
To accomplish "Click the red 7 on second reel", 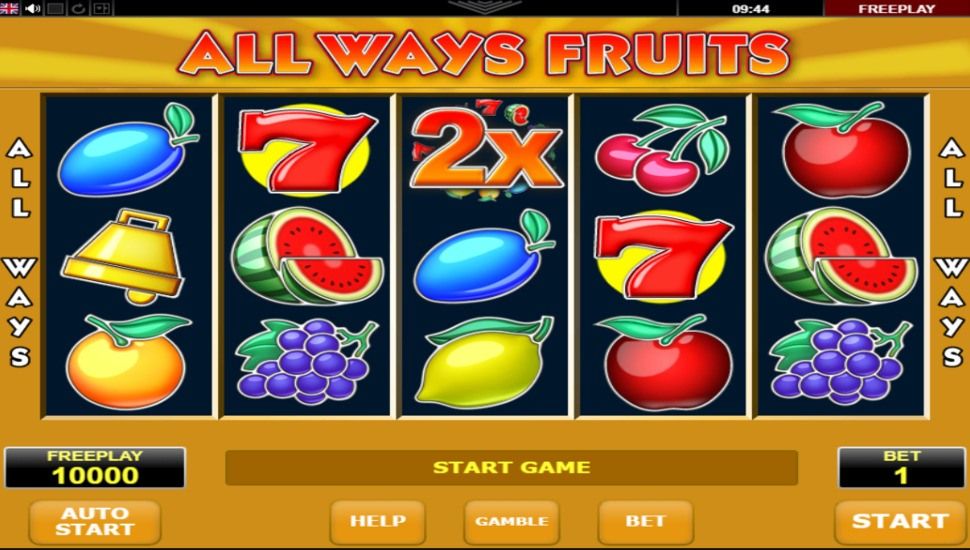I will pos(307,150).
